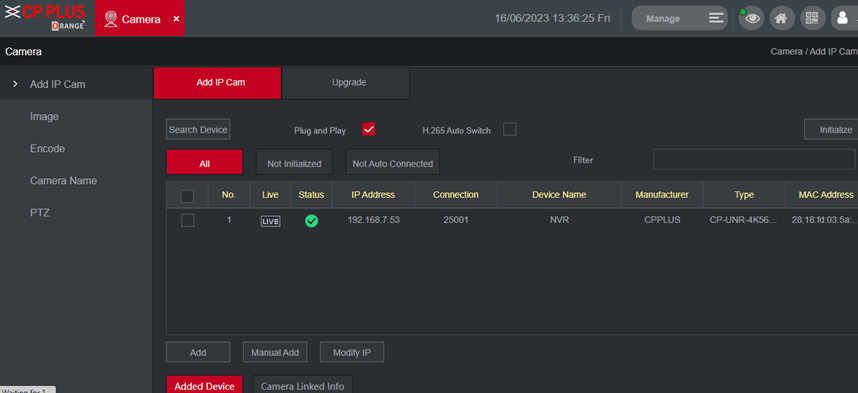Sort by the IP Address column header
This screenshot has height=393, width=858.
click(373, 195)
